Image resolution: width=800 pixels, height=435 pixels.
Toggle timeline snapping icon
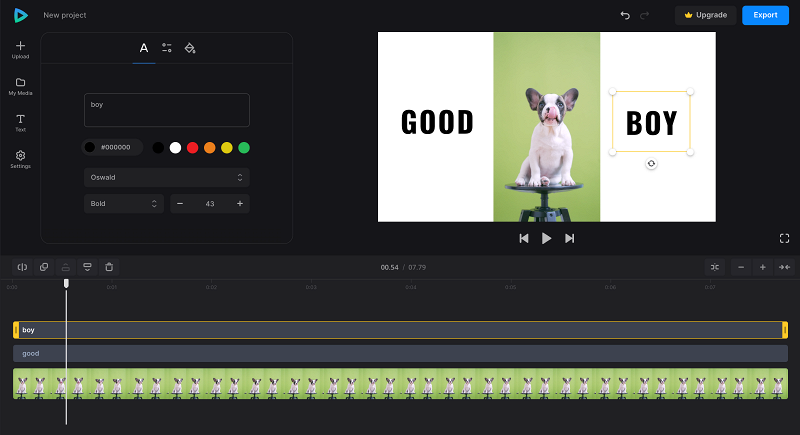pos(715,267)
